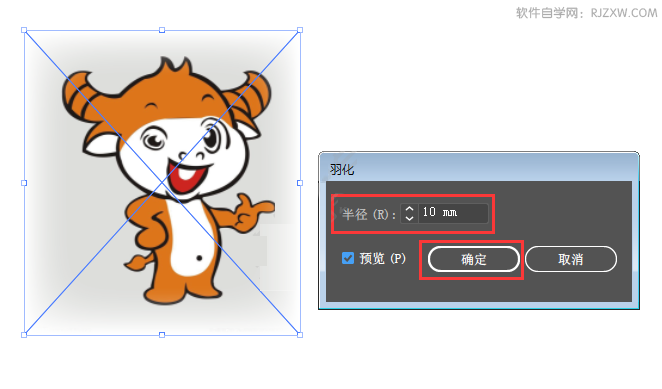The width and height of the screenshot is (662, 389).
Task: Click the RJZXW.COM watermark text
Action: pos(624,13)
